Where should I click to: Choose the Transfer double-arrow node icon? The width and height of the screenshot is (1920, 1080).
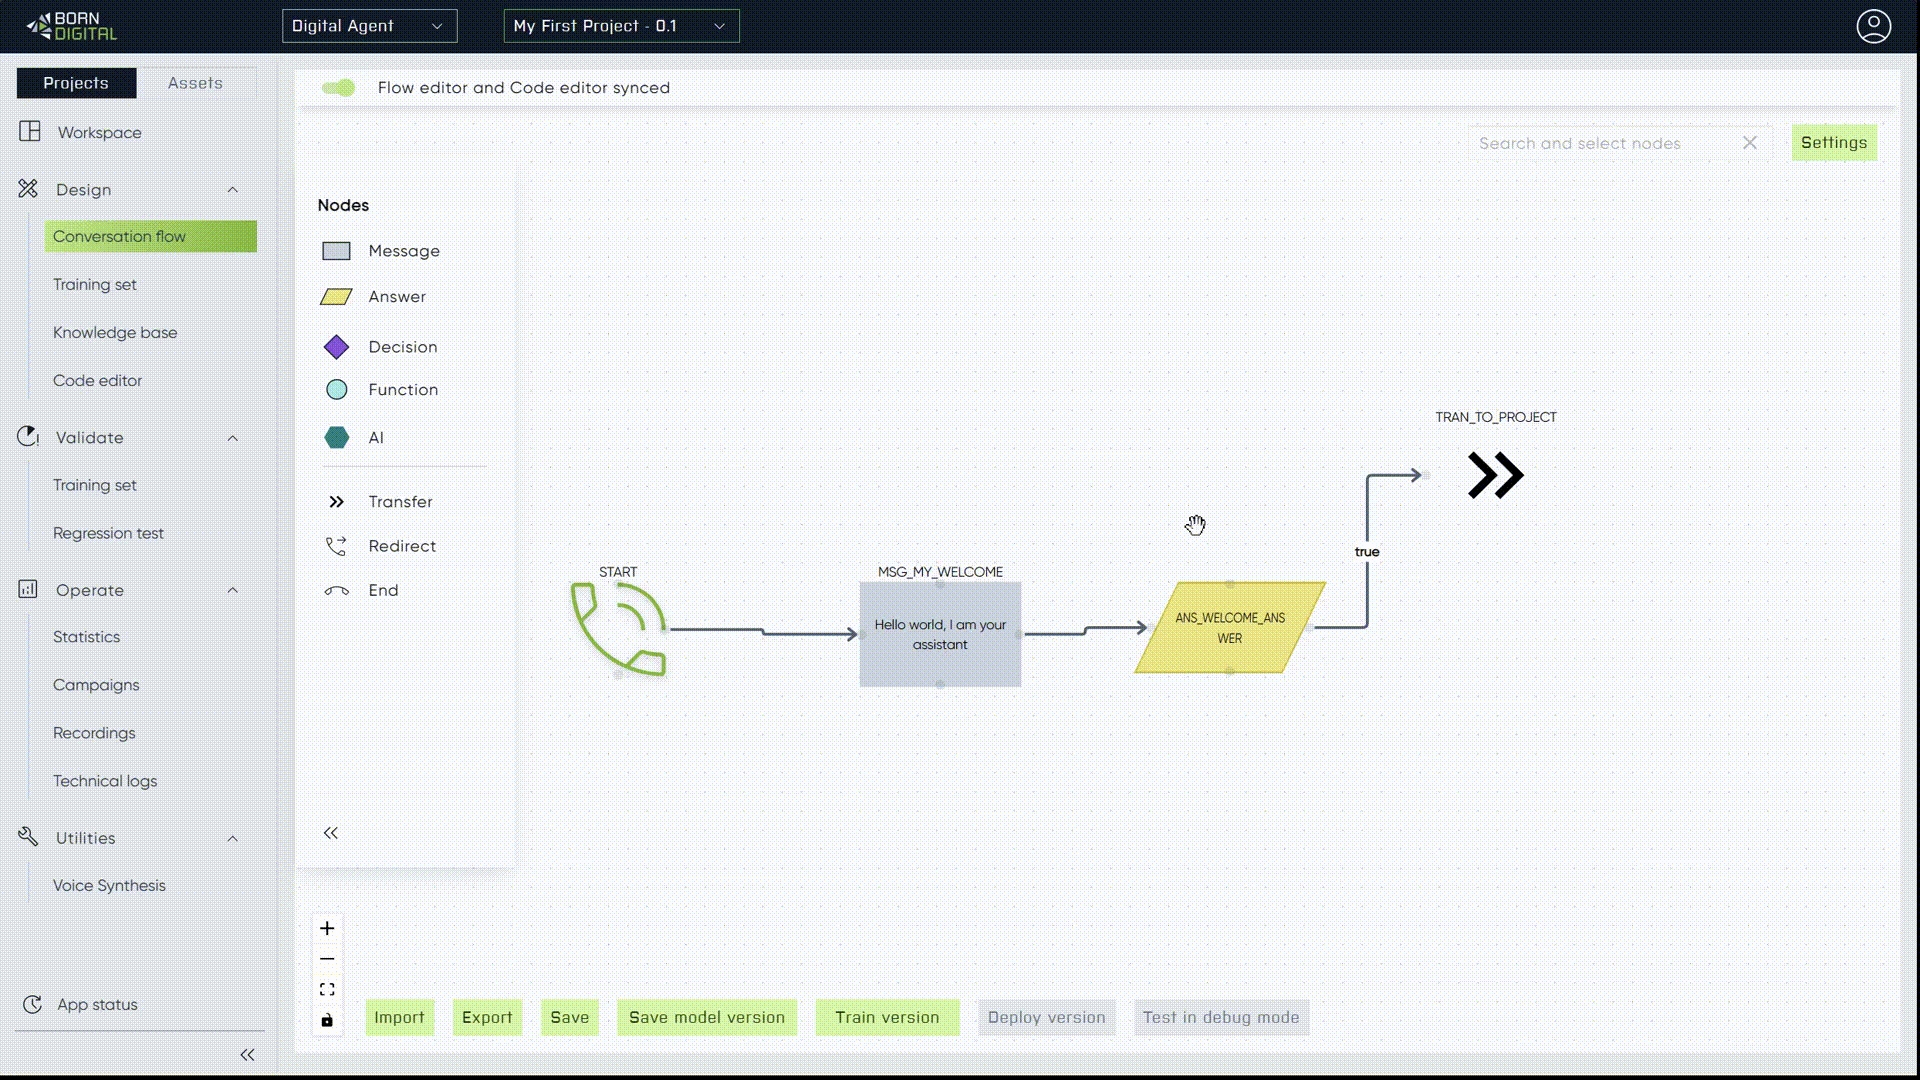tap(336, 502)
